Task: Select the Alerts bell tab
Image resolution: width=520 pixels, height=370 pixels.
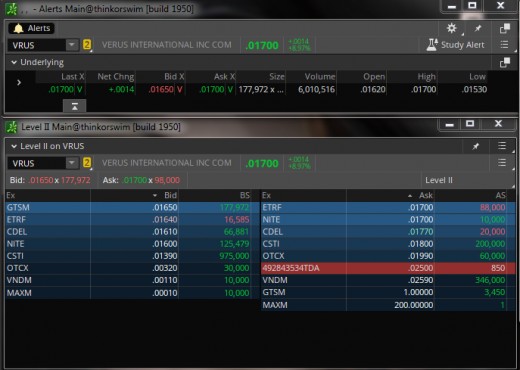Action: (x=31, y=28)
